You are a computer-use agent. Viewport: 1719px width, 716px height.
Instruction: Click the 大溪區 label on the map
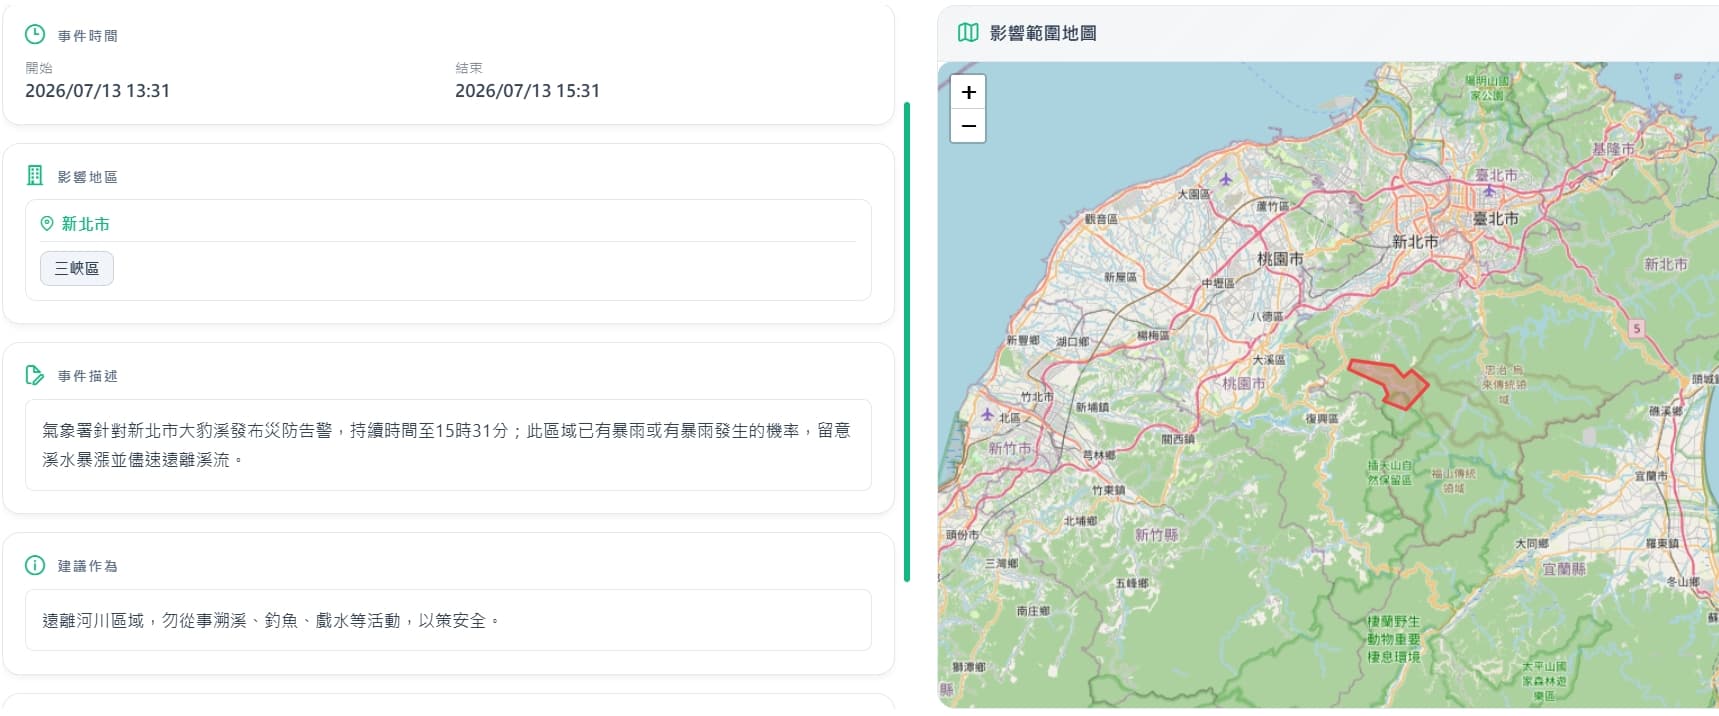tap(1269, 359)
